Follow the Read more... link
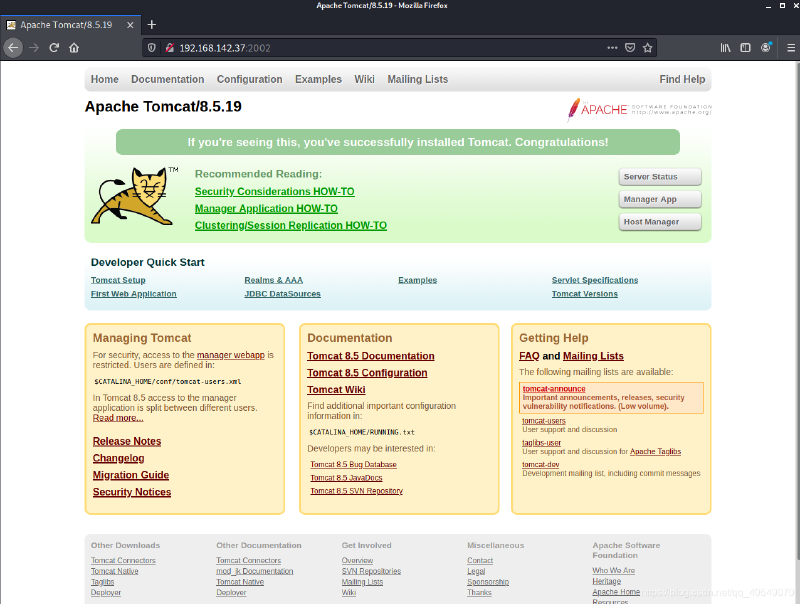This screenshot has height=604, width=800. click(118, 418)
